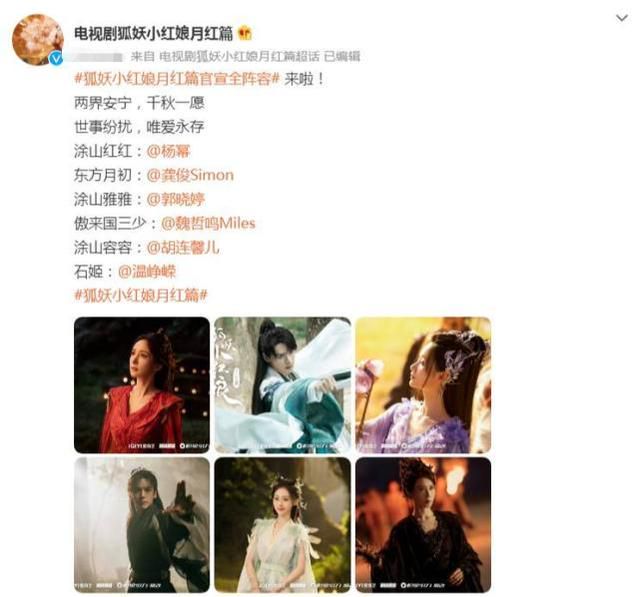The image size is (640, 597).
Task: View the red dress character poster
Action: point(142,385)
